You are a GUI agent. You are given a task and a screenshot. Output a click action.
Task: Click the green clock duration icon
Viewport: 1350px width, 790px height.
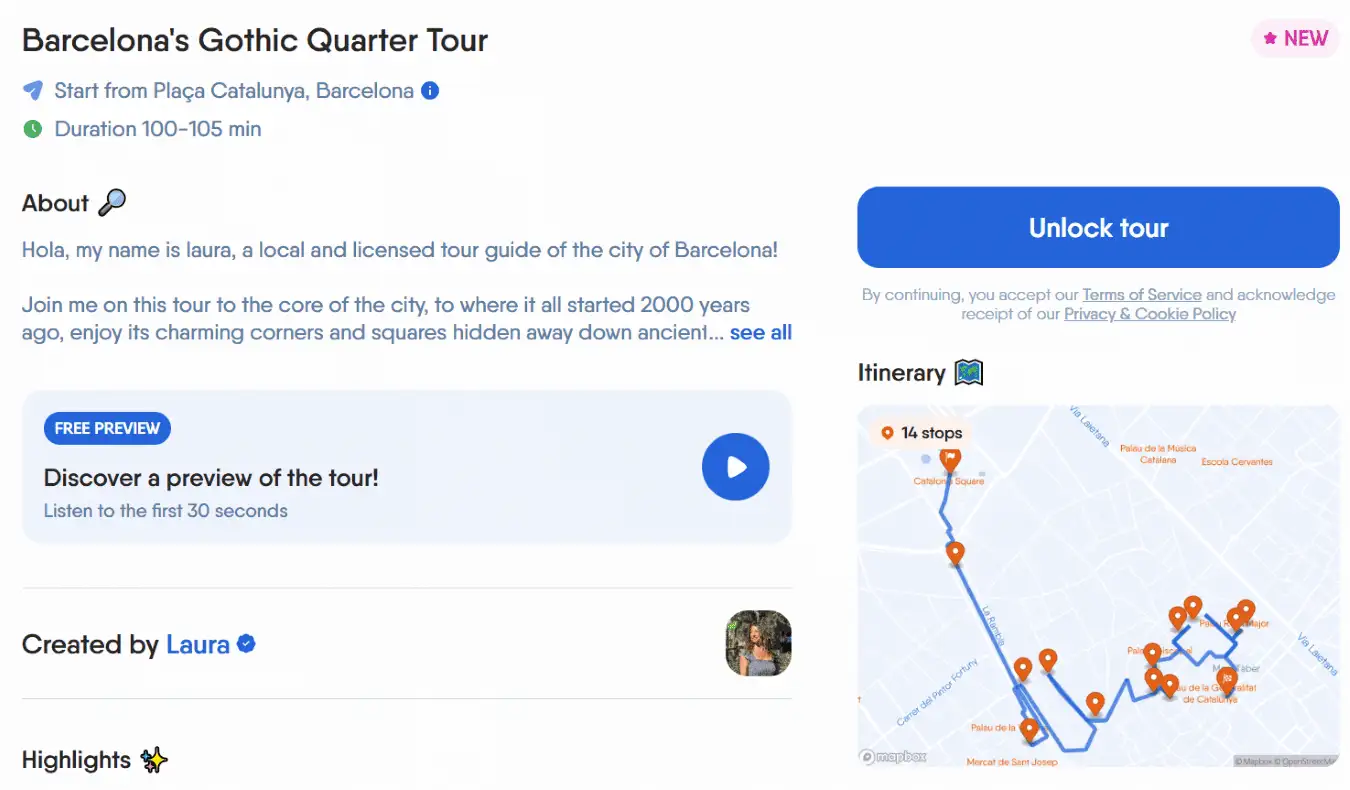coord(33,129)
